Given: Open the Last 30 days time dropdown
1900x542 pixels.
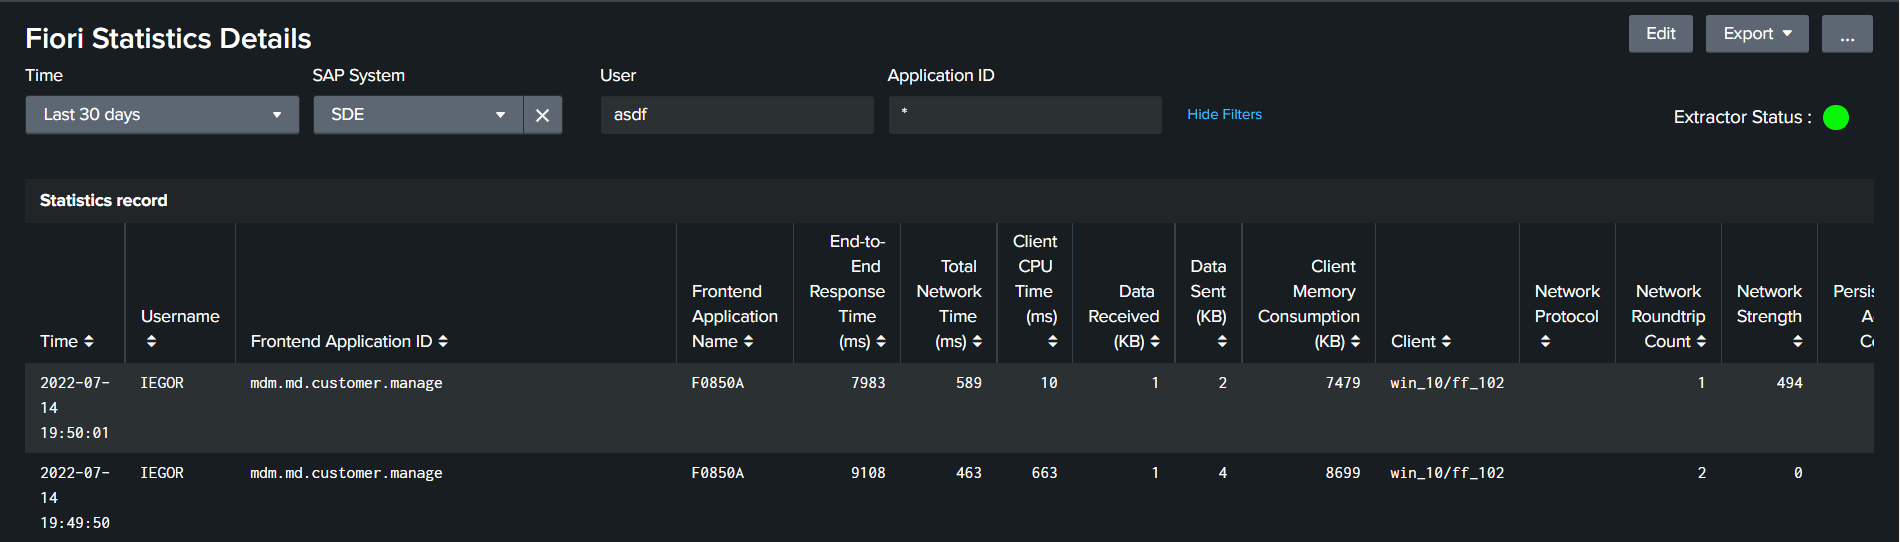Looking at the screenshot, I should [162, 115].
